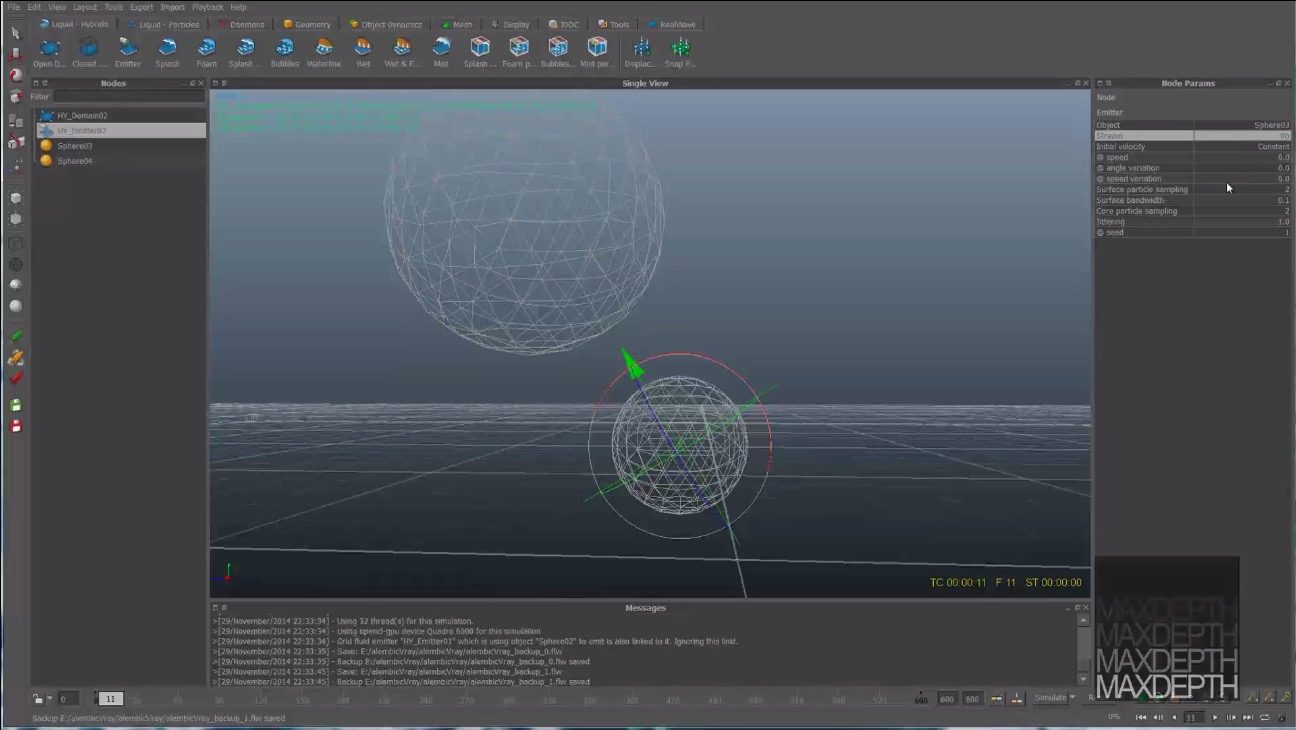Toggle the timeline lock icon
Image resolution: width=1296 pixels, height=730 pixels.
coord(37,699)
